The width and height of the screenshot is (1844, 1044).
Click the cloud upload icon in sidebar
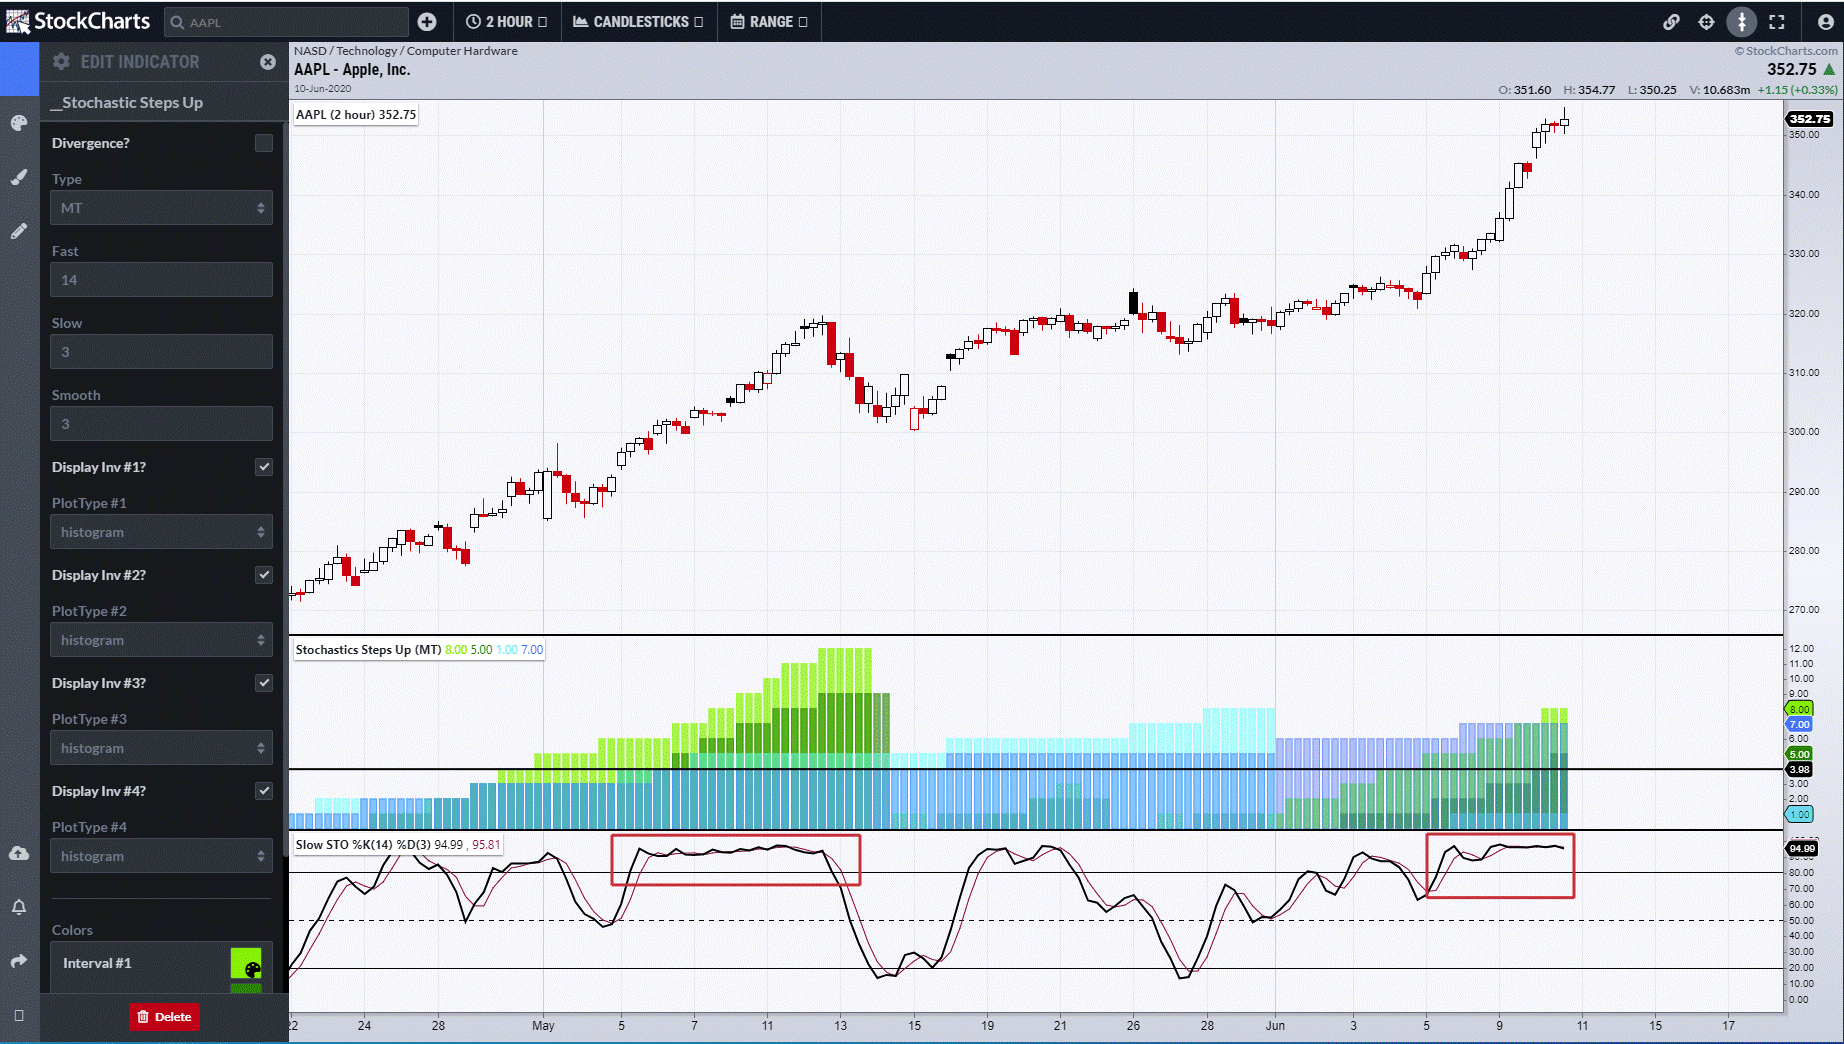(x=19, y=853)
